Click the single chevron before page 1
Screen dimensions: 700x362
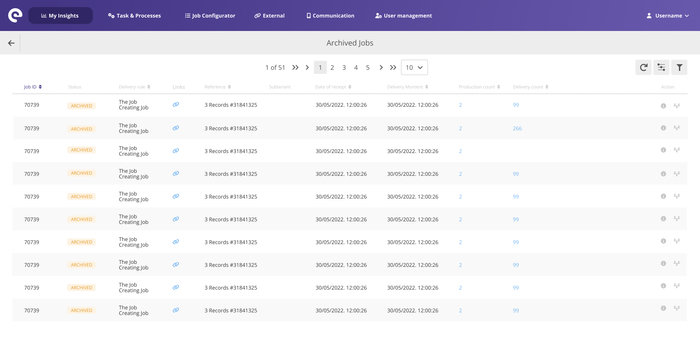click(307, 67)
